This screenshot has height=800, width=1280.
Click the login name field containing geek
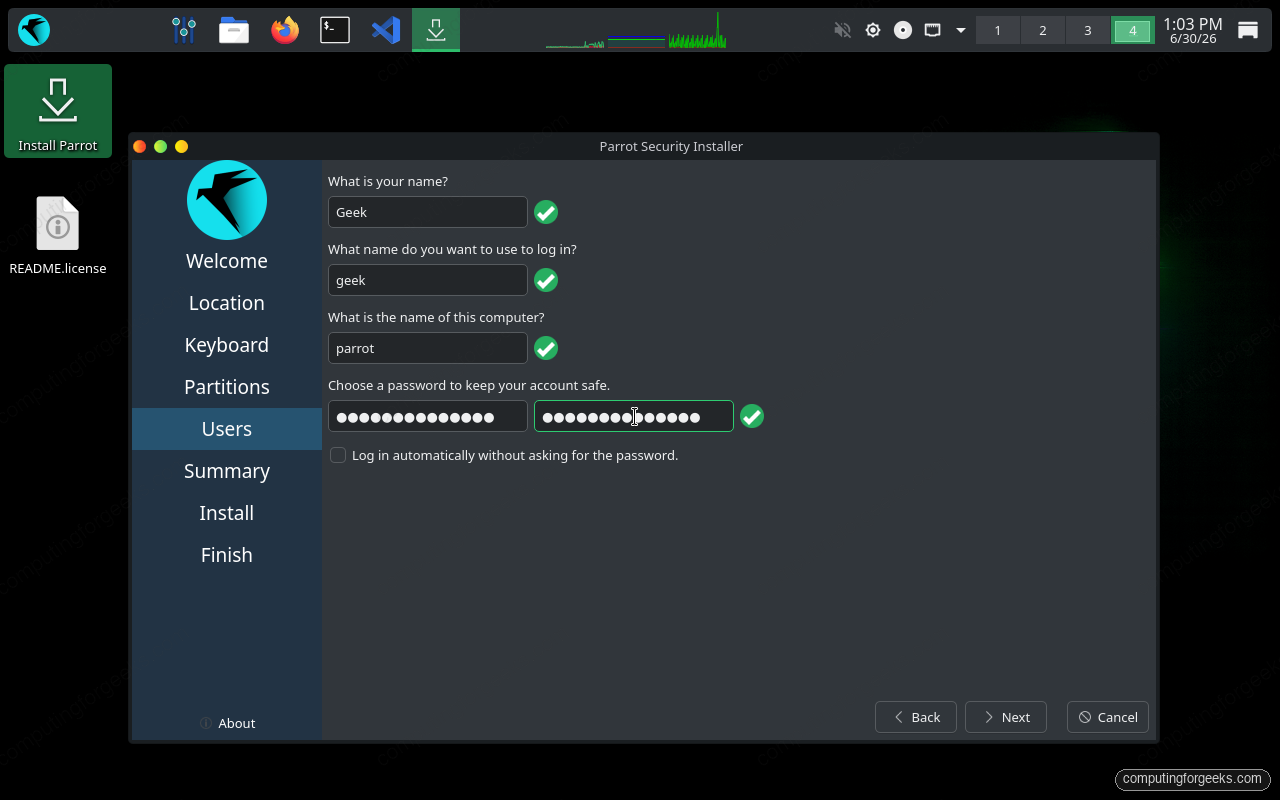click(428, 280)
